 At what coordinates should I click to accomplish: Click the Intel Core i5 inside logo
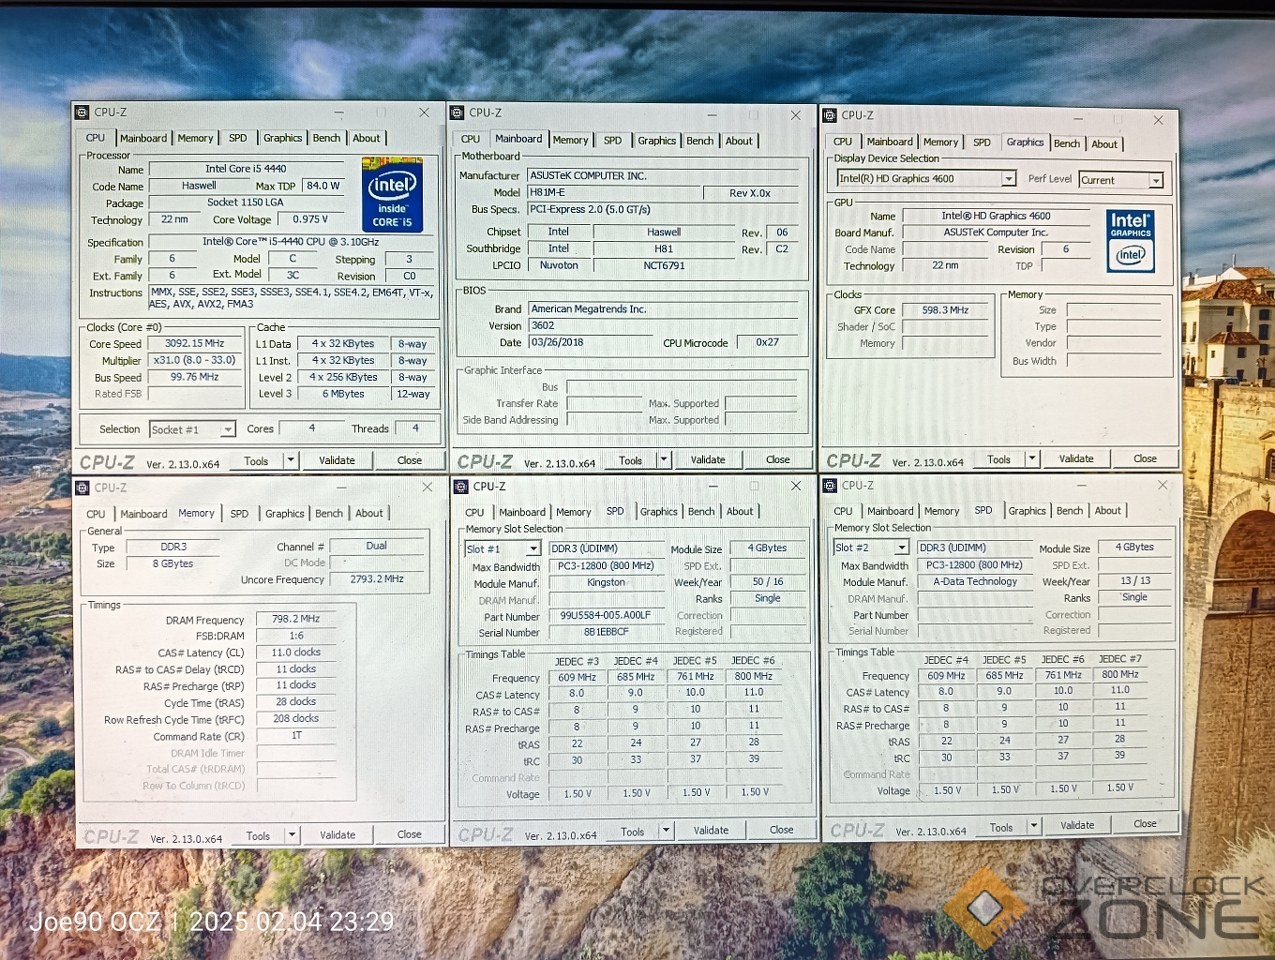pos(392,195)
